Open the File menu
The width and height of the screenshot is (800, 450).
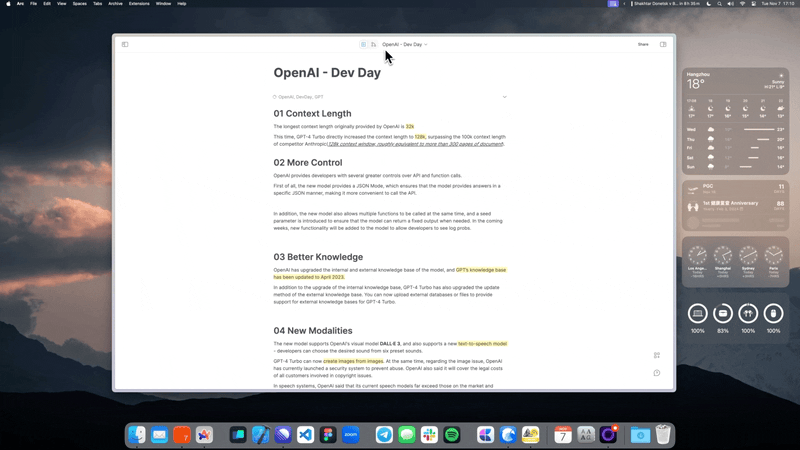point(33,4)
